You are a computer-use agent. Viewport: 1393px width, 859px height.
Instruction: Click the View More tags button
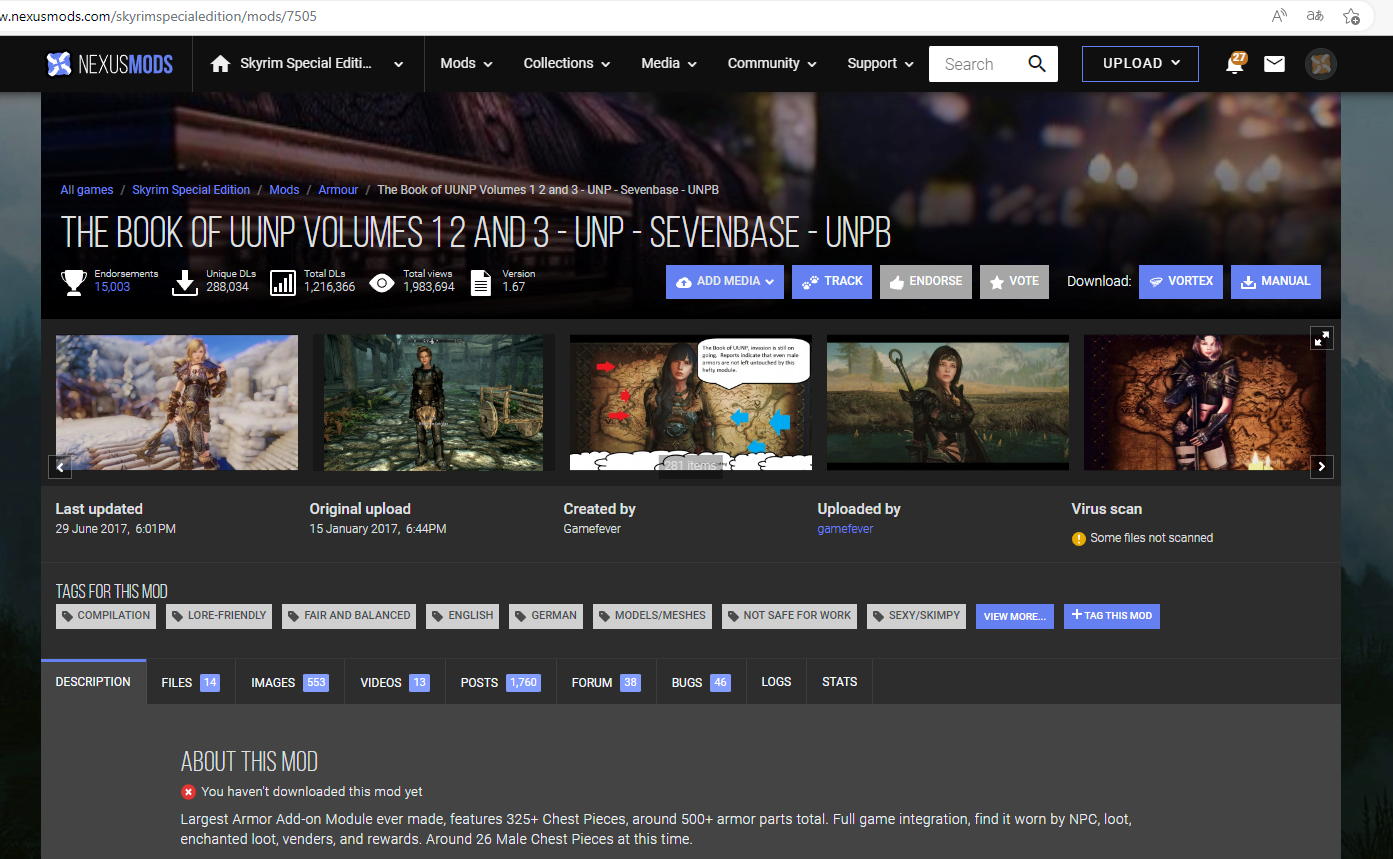(x=1014, y=616)
